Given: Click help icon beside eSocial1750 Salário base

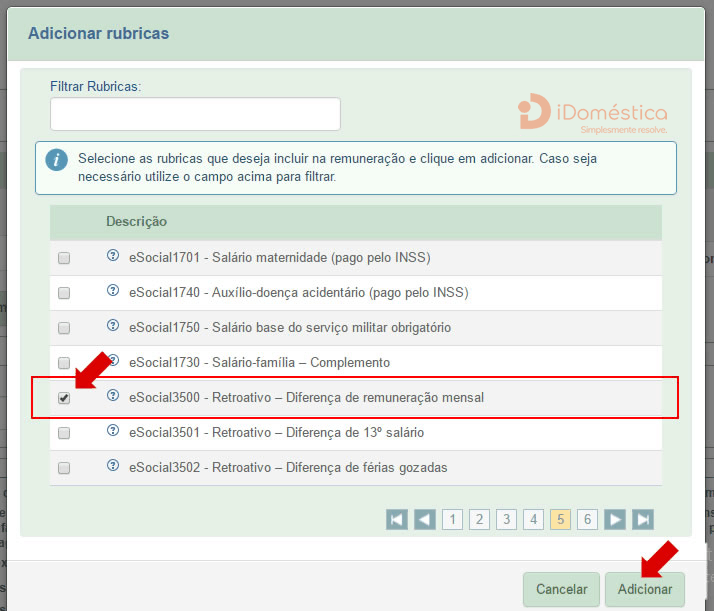Looking at the screenshot, I should (x=113, y=326).
